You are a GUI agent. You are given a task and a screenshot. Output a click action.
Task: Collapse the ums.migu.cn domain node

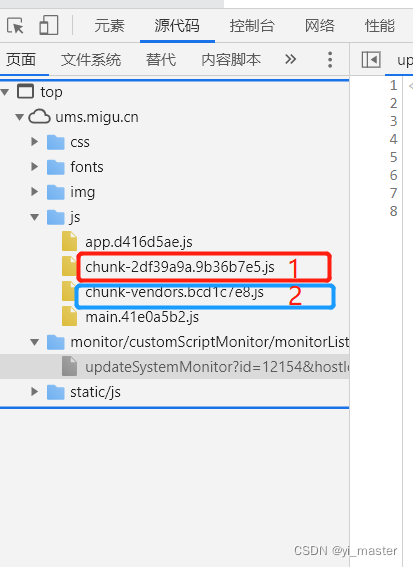coord(20,117)
